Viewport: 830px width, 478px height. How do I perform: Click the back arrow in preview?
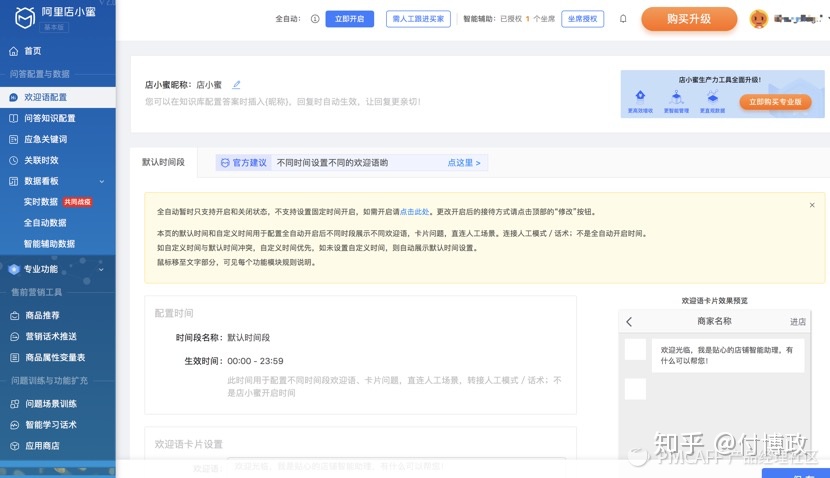629,321
